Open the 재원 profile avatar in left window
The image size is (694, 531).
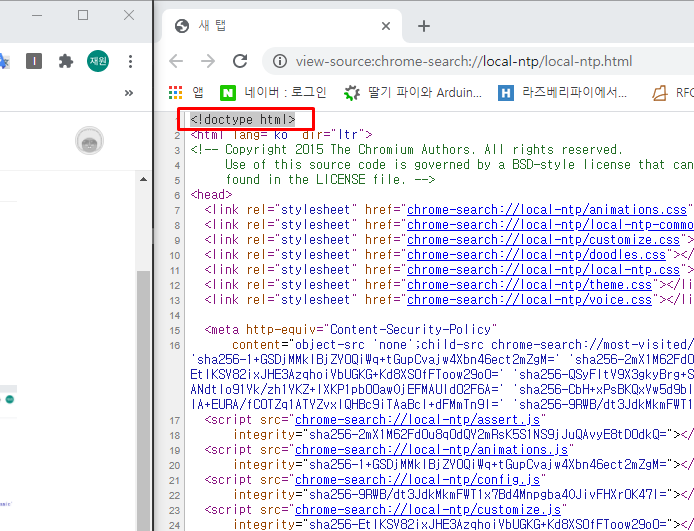(98, 61)
